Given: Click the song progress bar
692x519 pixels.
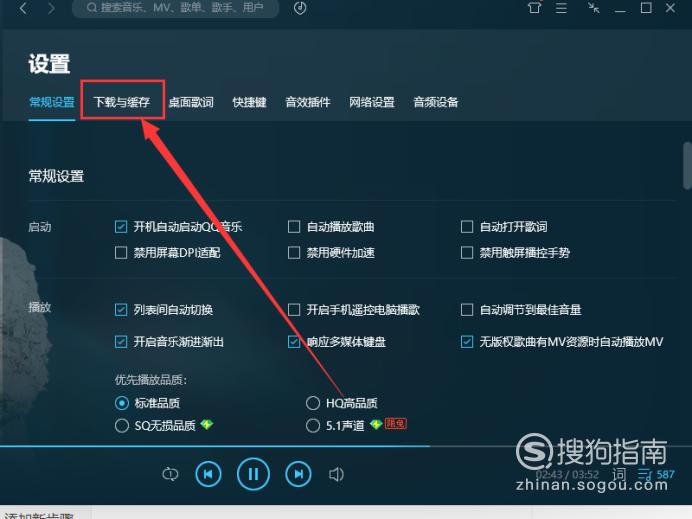Looking at the screenshot, I should (x=346, y=446).
